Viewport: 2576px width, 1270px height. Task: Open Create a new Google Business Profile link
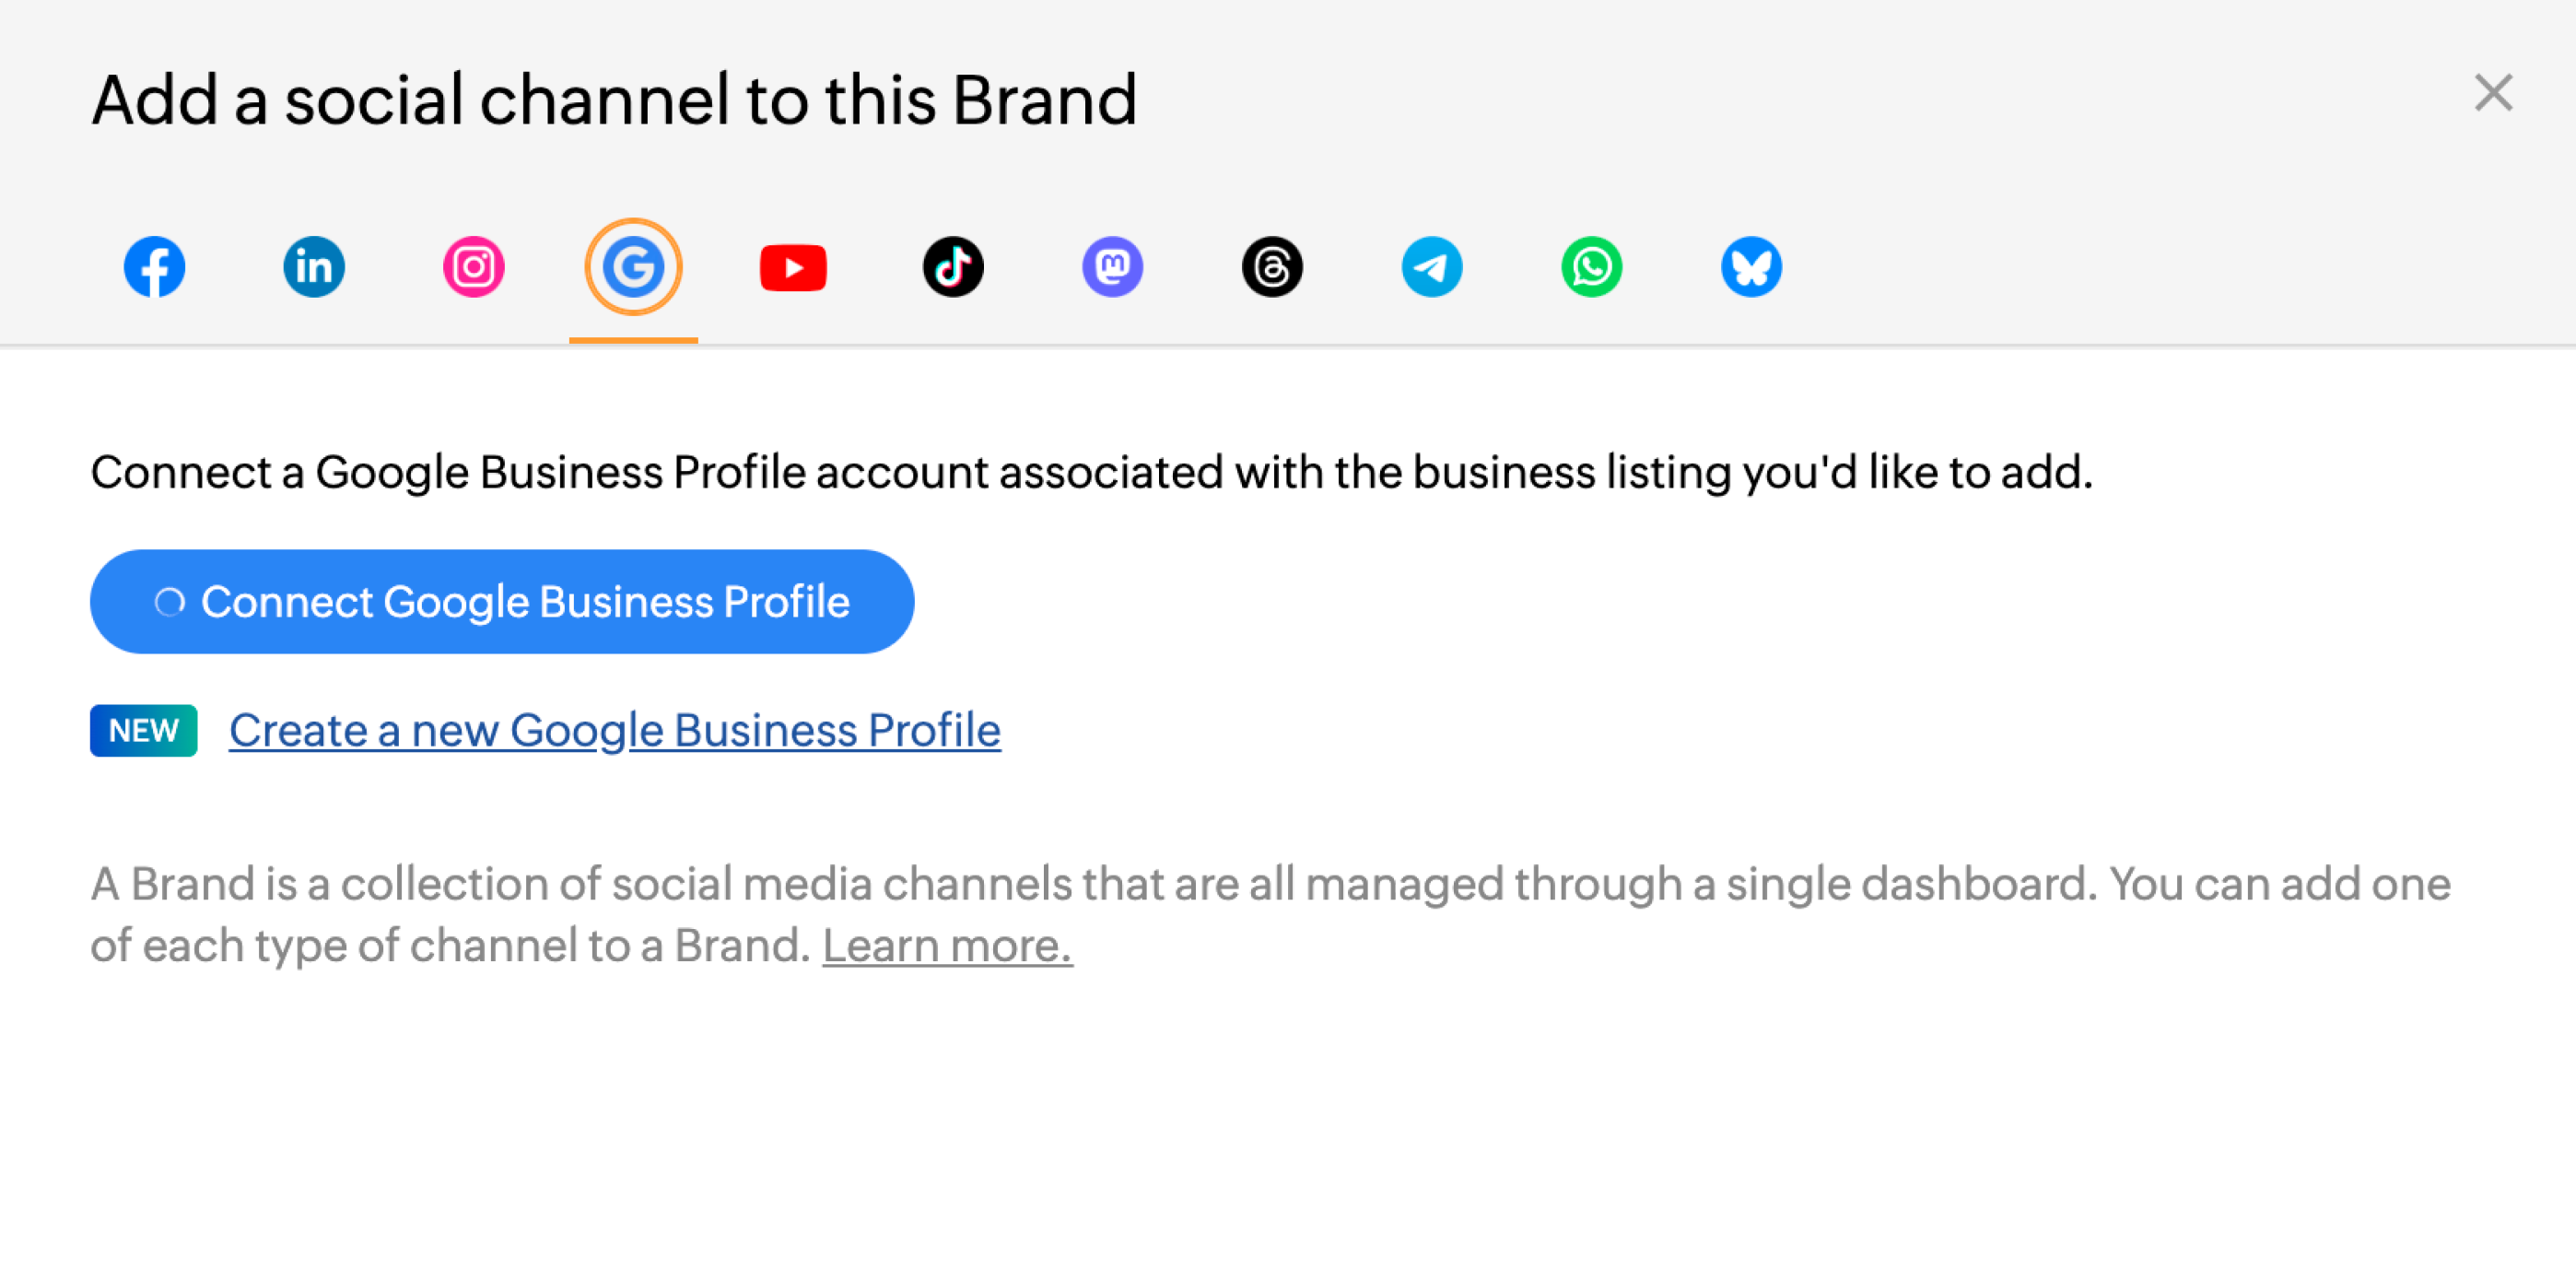point(614,730)
